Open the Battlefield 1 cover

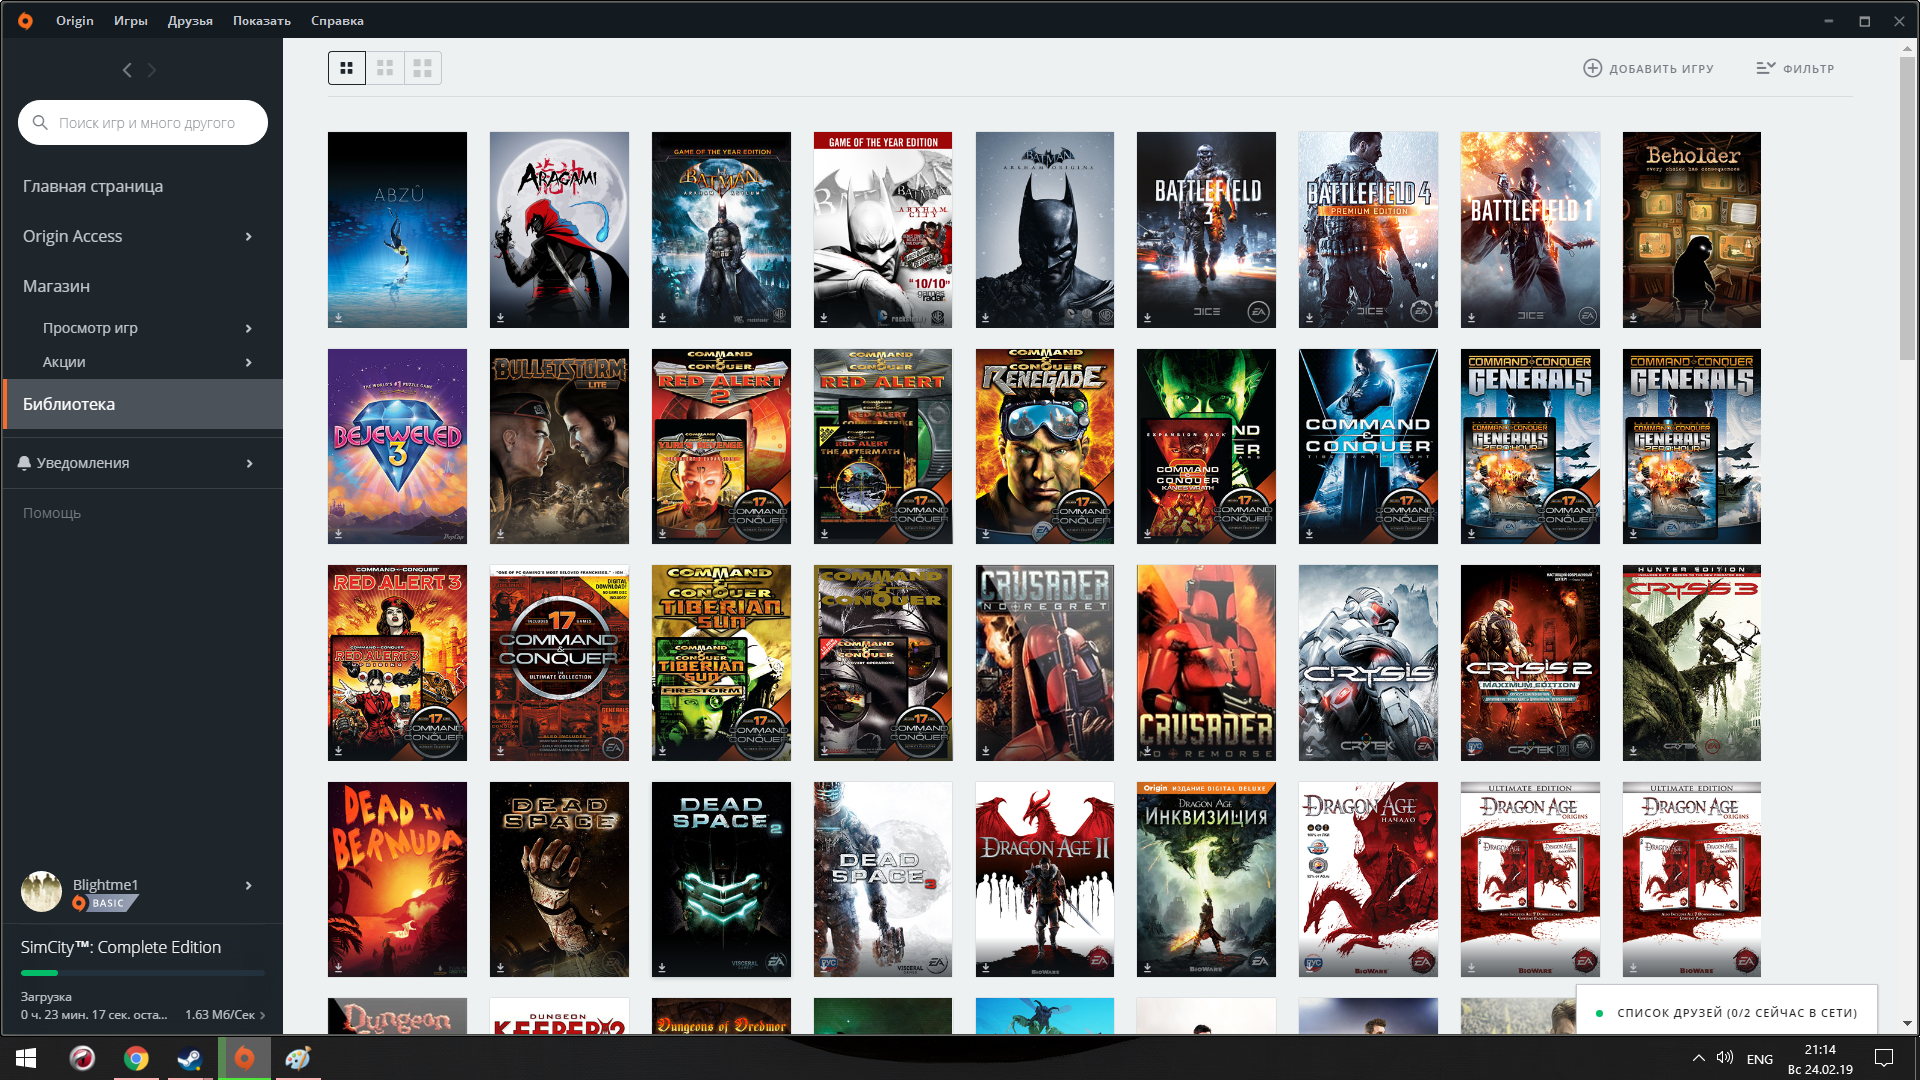(1530, 230)
